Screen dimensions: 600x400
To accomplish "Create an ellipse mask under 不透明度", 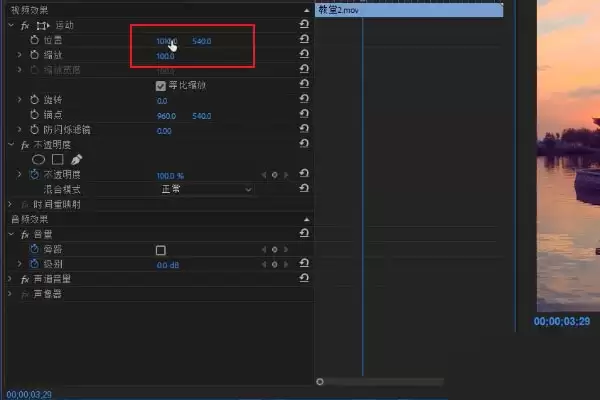I will [x=38, y=159].
